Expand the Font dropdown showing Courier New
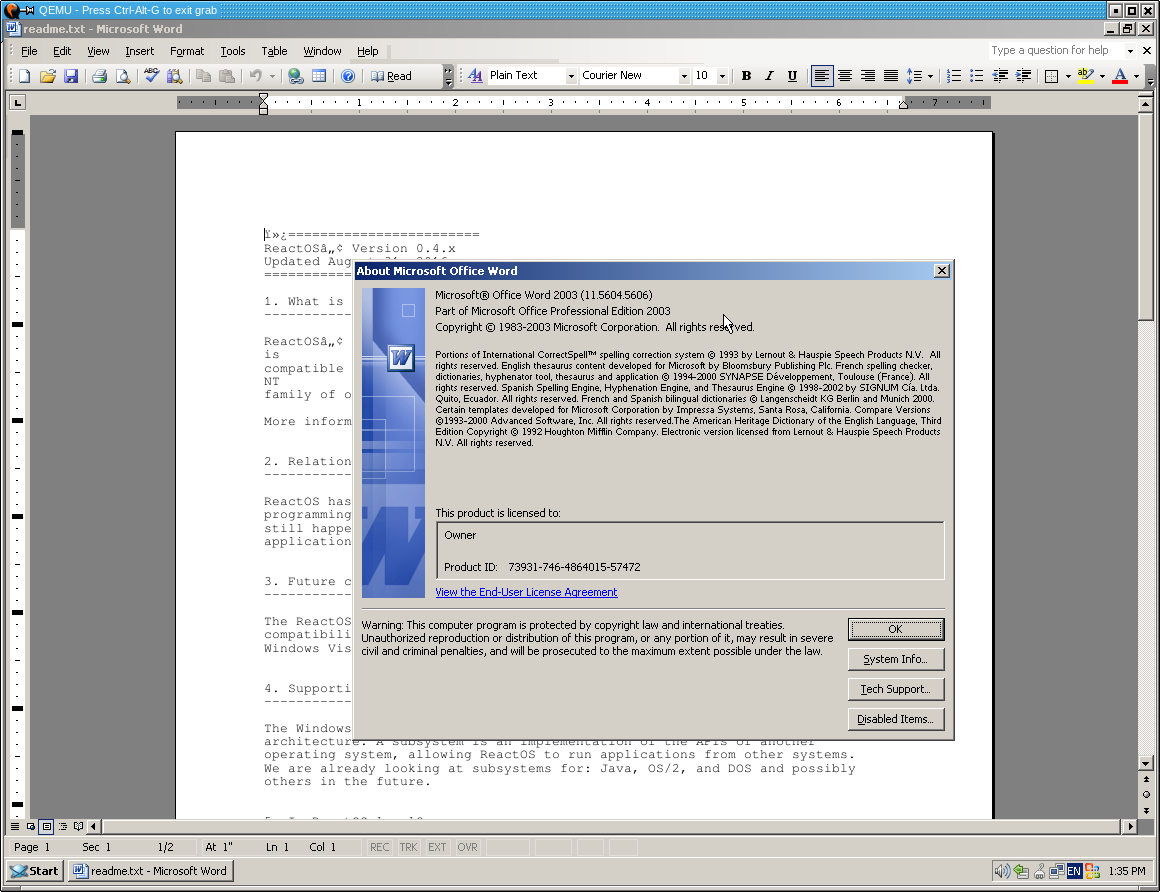Image resolution: width=1160 pixels, height=892 pixels. coord(684,76)
